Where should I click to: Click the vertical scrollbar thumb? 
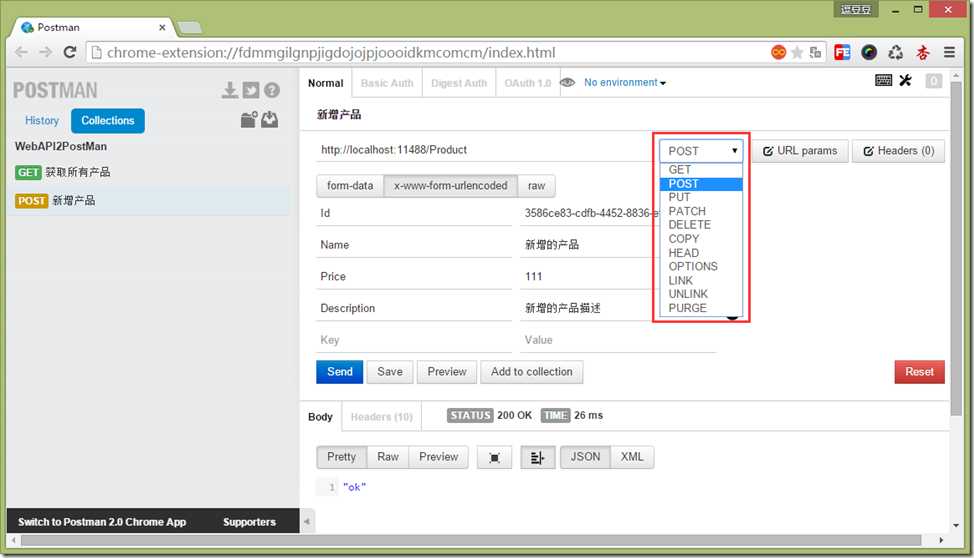click(956, 249)
